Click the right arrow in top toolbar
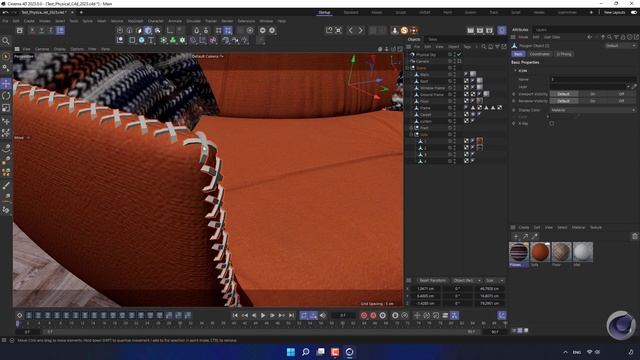This screenshot has height=360, width=640. [360, 30]
